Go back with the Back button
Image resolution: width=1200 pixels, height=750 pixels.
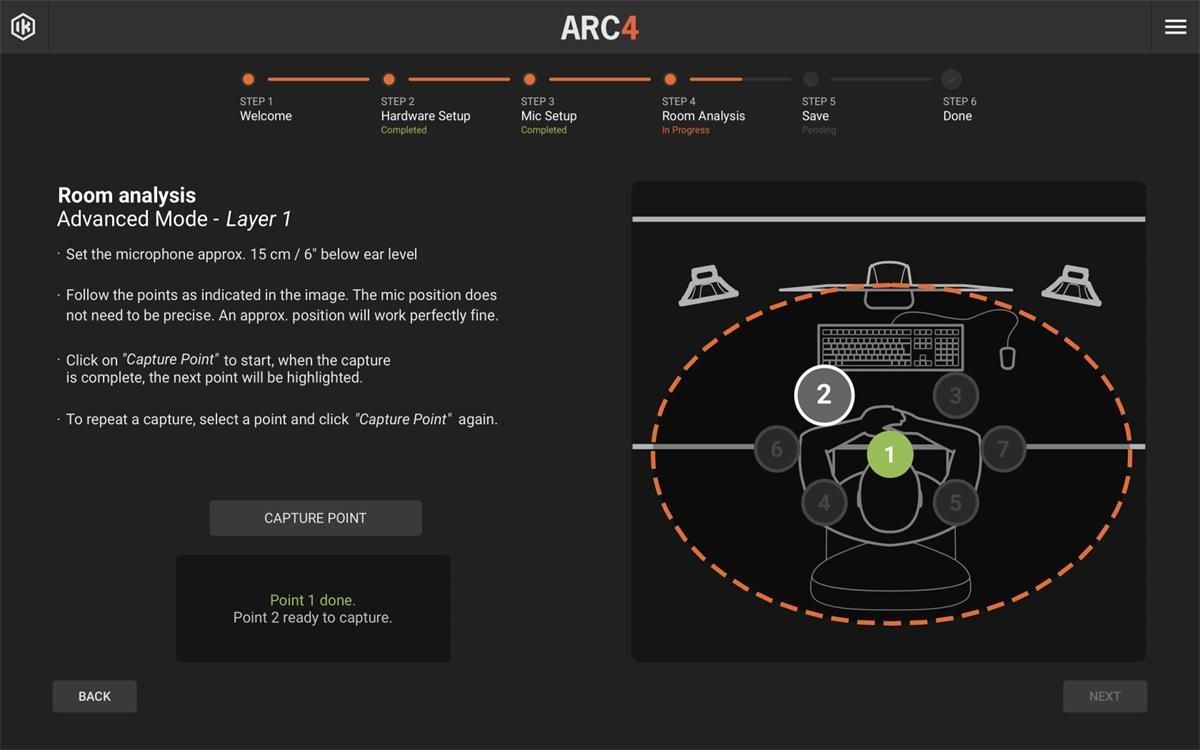(x=95, y=696)
